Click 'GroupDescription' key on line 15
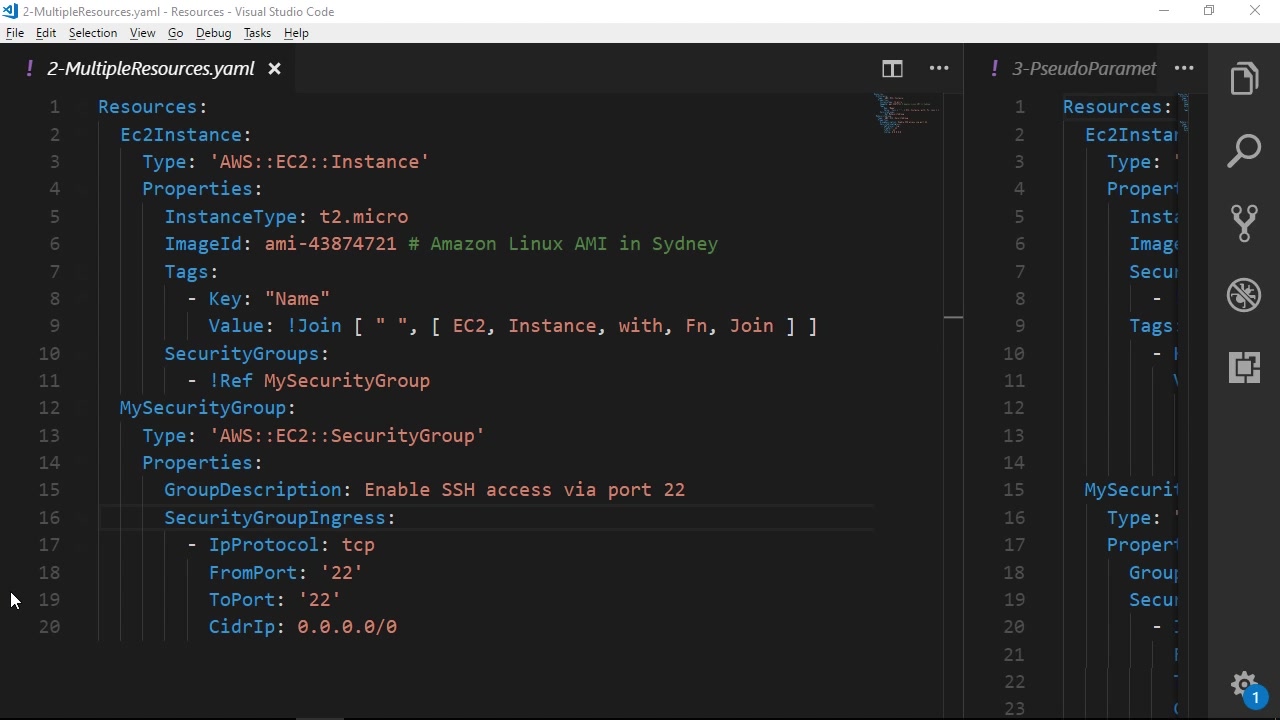Screen dimensions: 1280x720 (253, 490)
